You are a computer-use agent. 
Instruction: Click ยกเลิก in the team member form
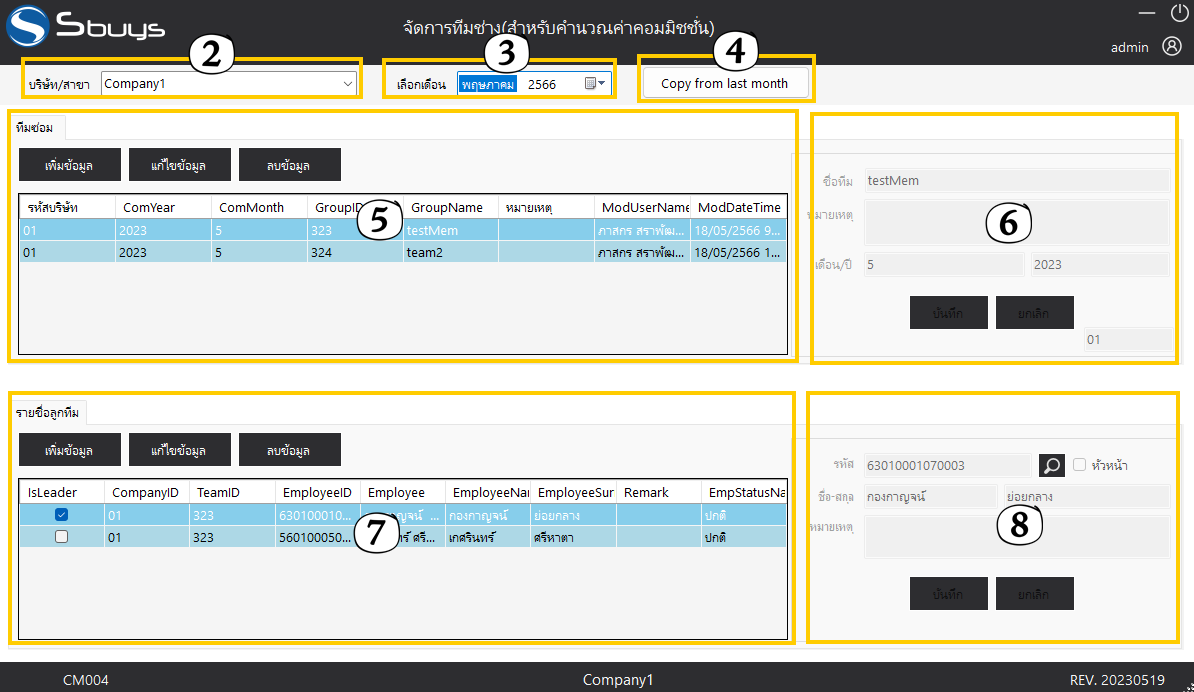tap(1034, 594)
